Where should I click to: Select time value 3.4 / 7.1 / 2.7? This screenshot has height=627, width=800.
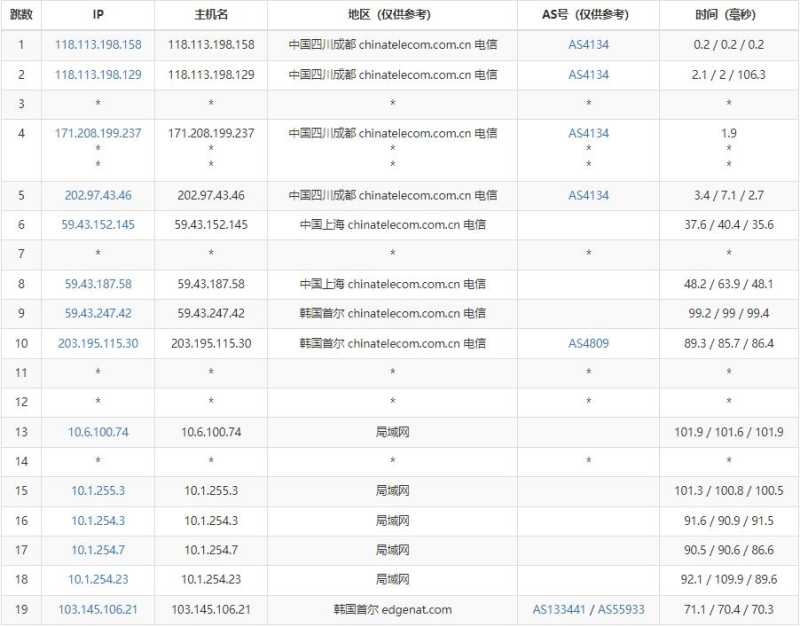pos(729,195)
